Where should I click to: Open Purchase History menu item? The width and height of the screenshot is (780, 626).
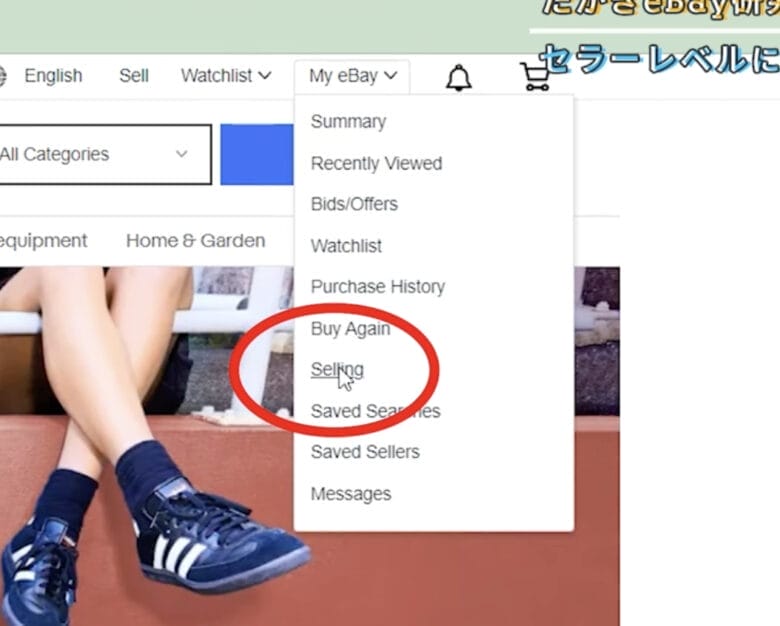(377, 287)
